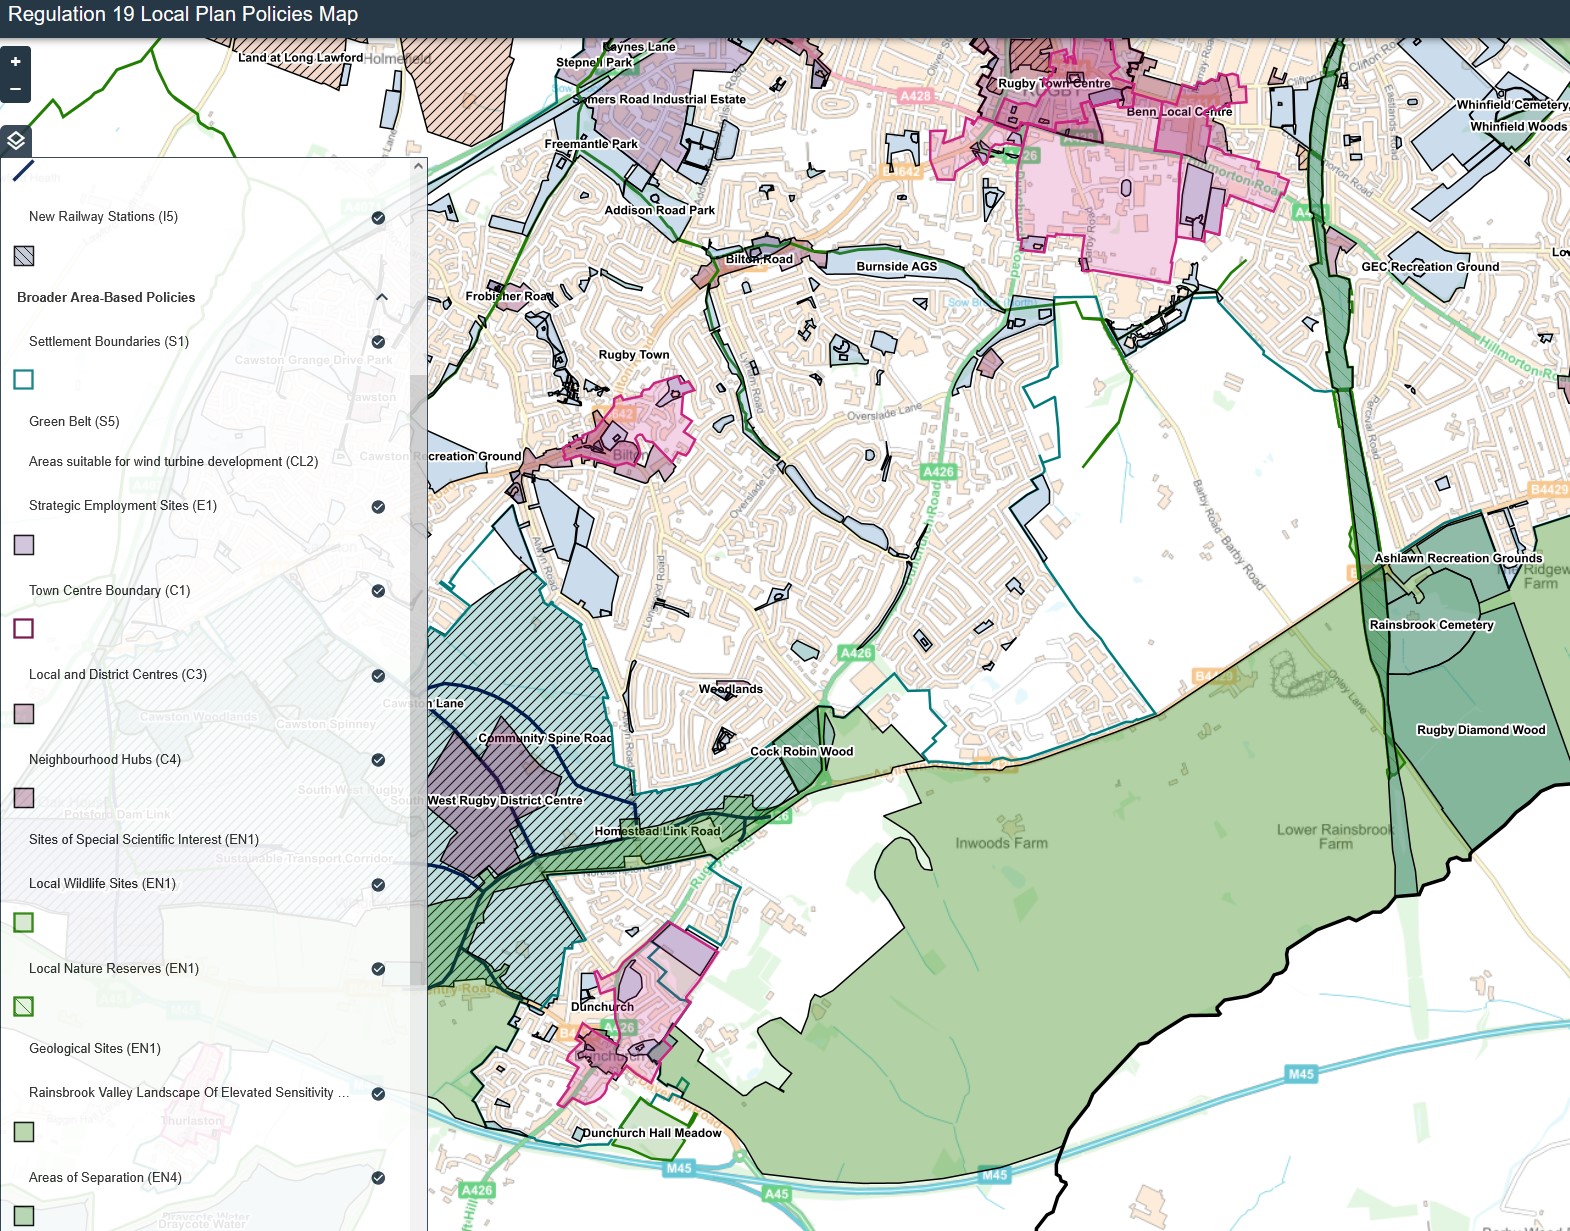Click the Ashlawn Recreation Grounds label
The image size is (1570, 1231).
1458,559
